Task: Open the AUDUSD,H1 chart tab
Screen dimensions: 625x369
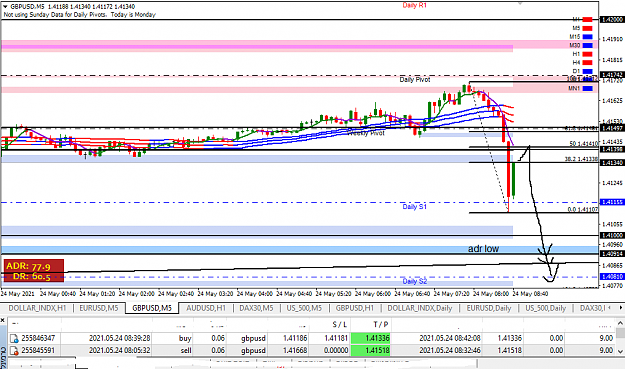Action: click(x=206, y=308)
